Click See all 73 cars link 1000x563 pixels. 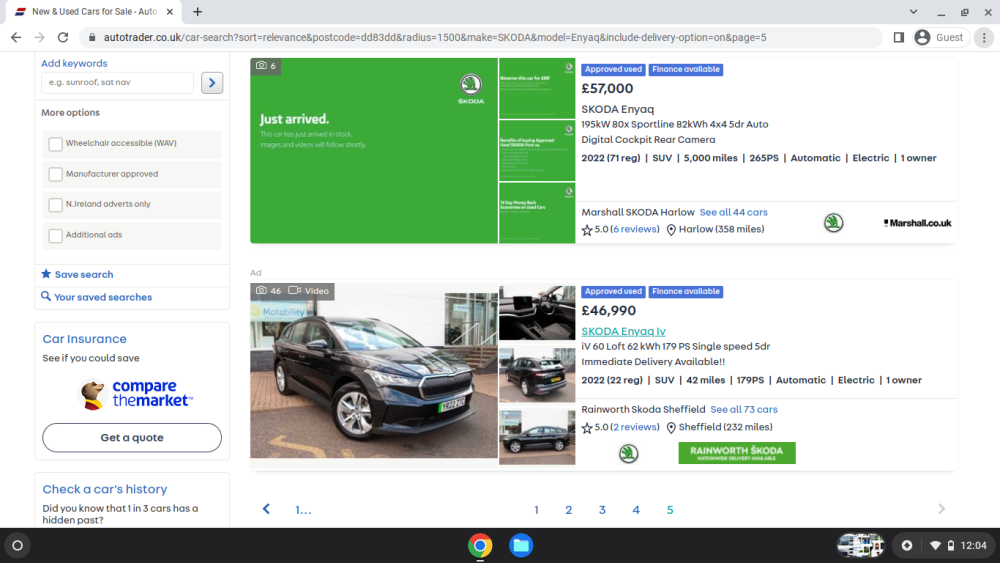tap(744, 409)
